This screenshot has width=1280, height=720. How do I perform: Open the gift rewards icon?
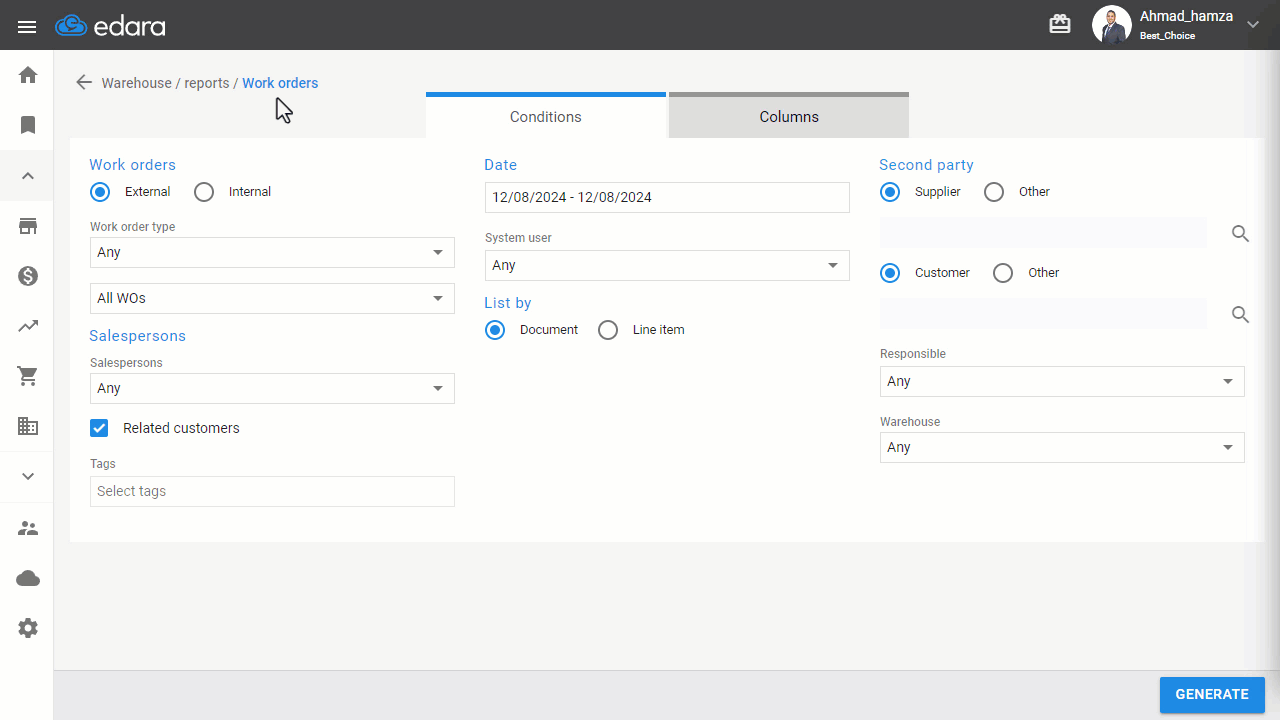point(1060,24)
